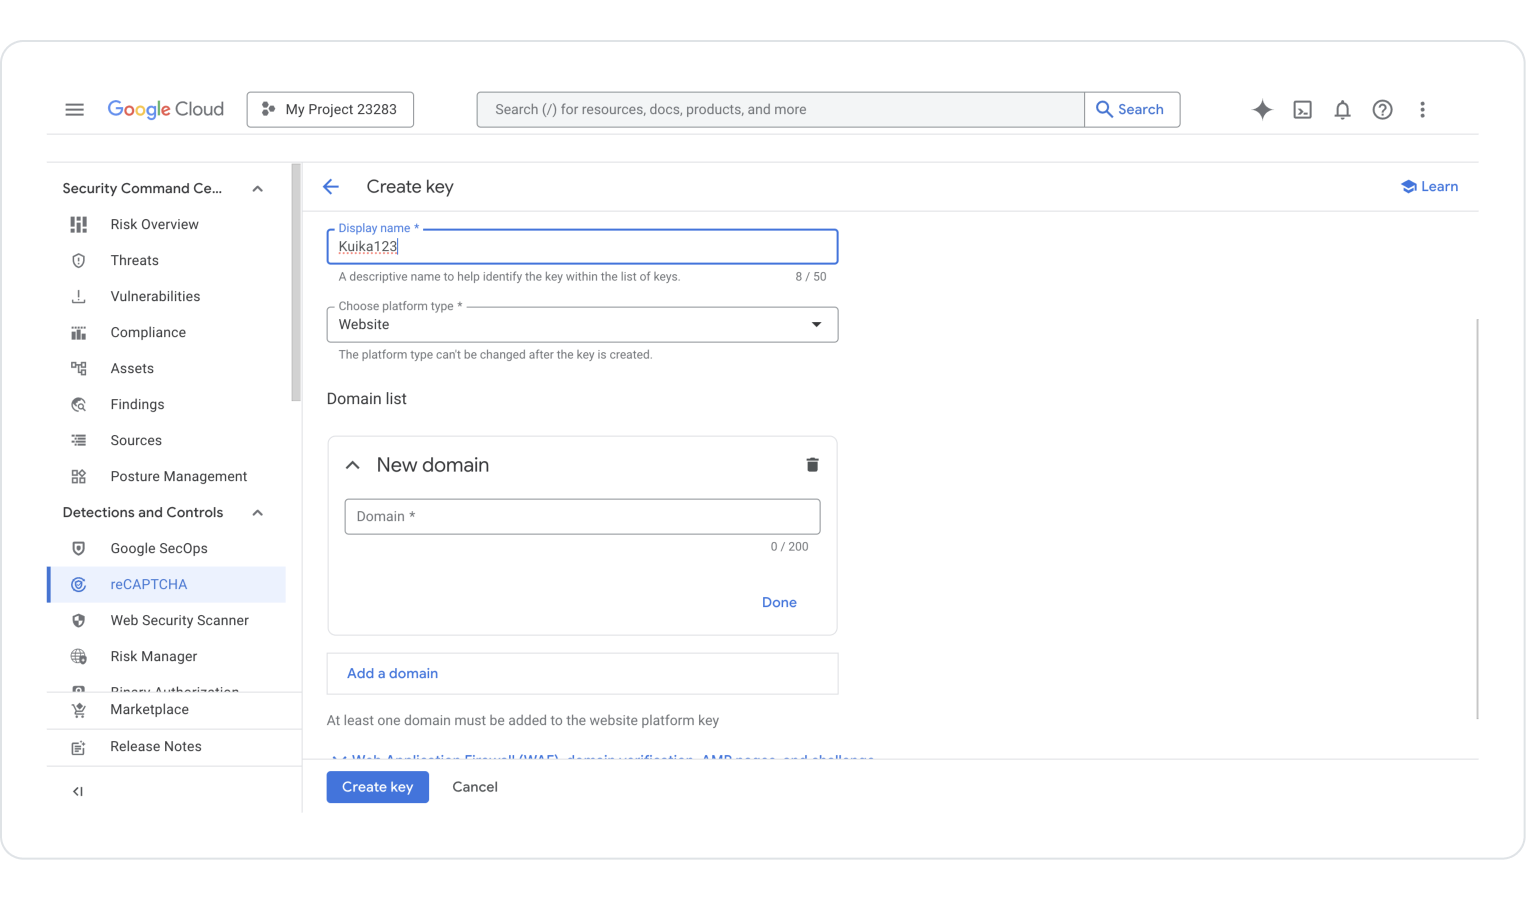The height and width of the screenshot is (900, 1526).
Task: Click the Threats shield icon
Action: (x=79, y=261)
